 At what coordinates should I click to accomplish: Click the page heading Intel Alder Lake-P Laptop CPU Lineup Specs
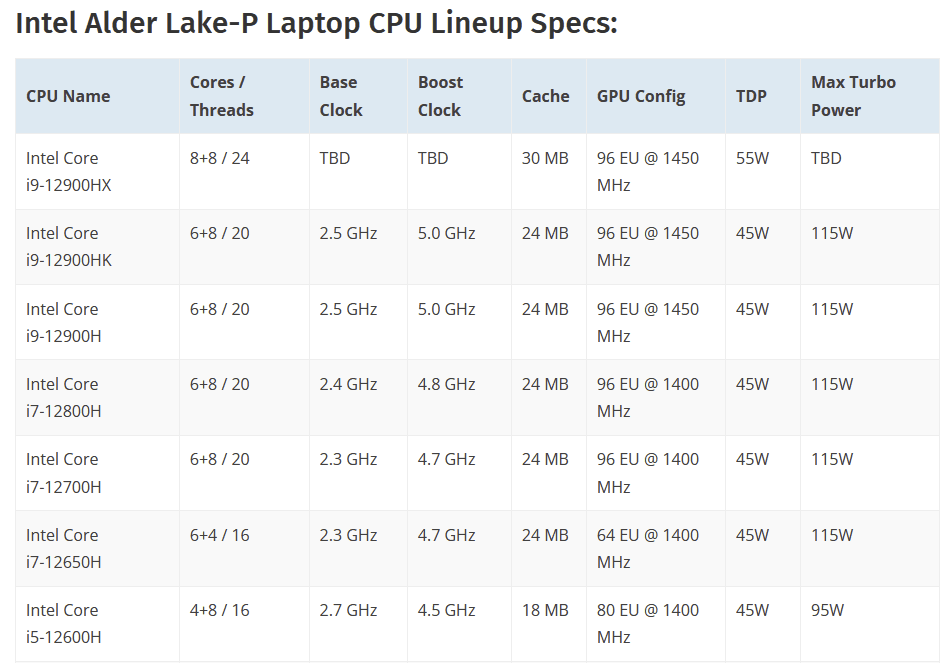click(x=316, y=24)
